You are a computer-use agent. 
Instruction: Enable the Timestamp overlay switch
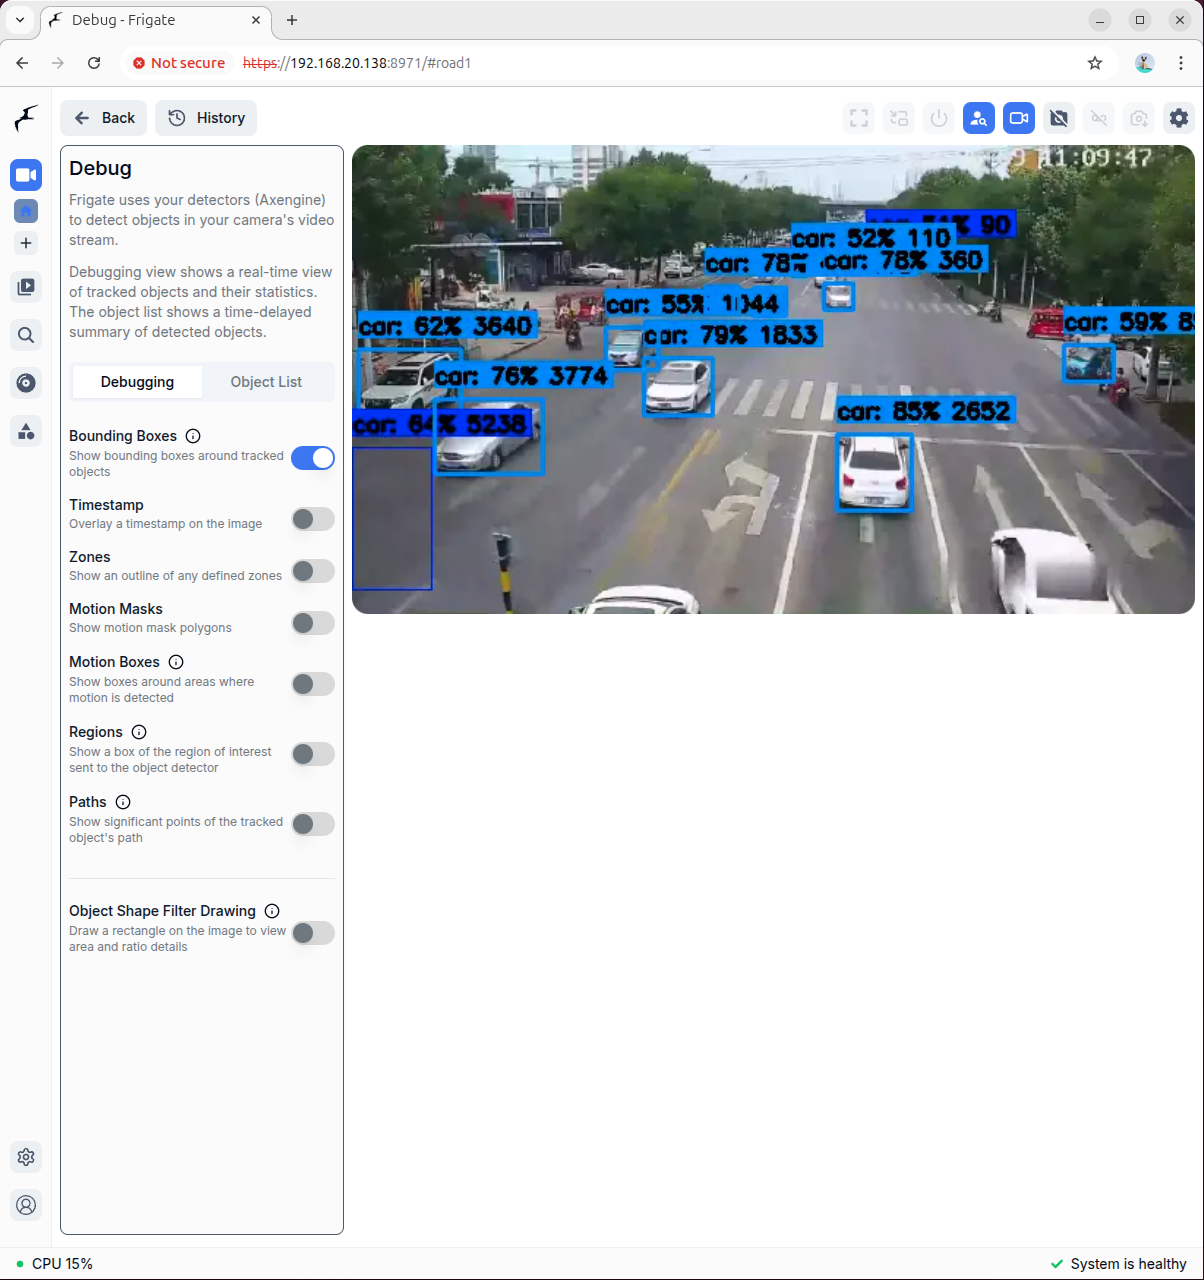313,519
